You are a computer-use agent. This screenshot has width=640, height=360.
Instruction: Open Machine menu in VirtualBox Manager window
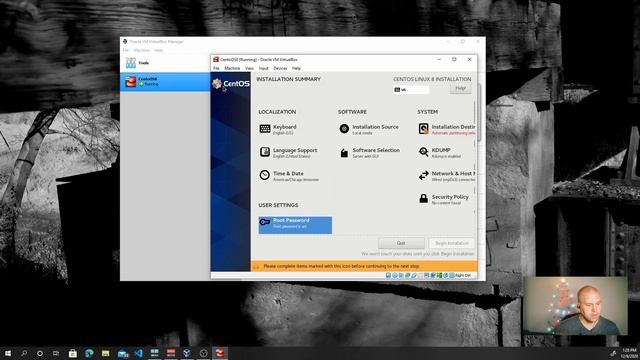point(142,50)
